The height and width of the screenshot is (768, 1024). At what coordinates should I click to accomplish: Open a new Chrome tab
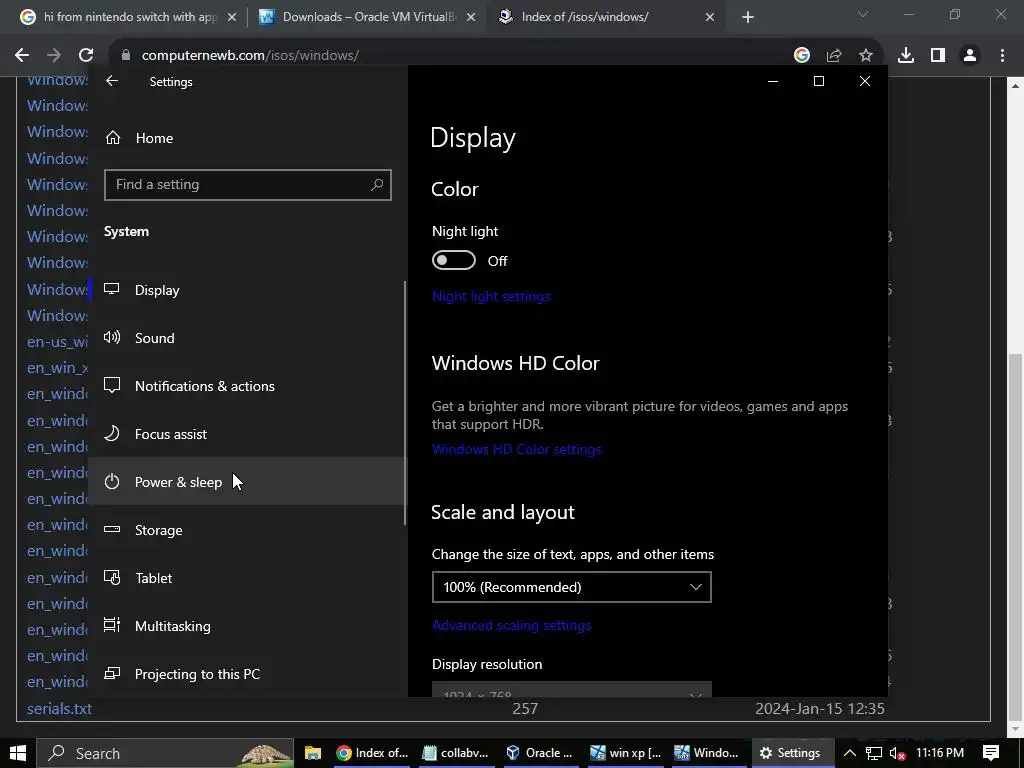tap(748, 17)
